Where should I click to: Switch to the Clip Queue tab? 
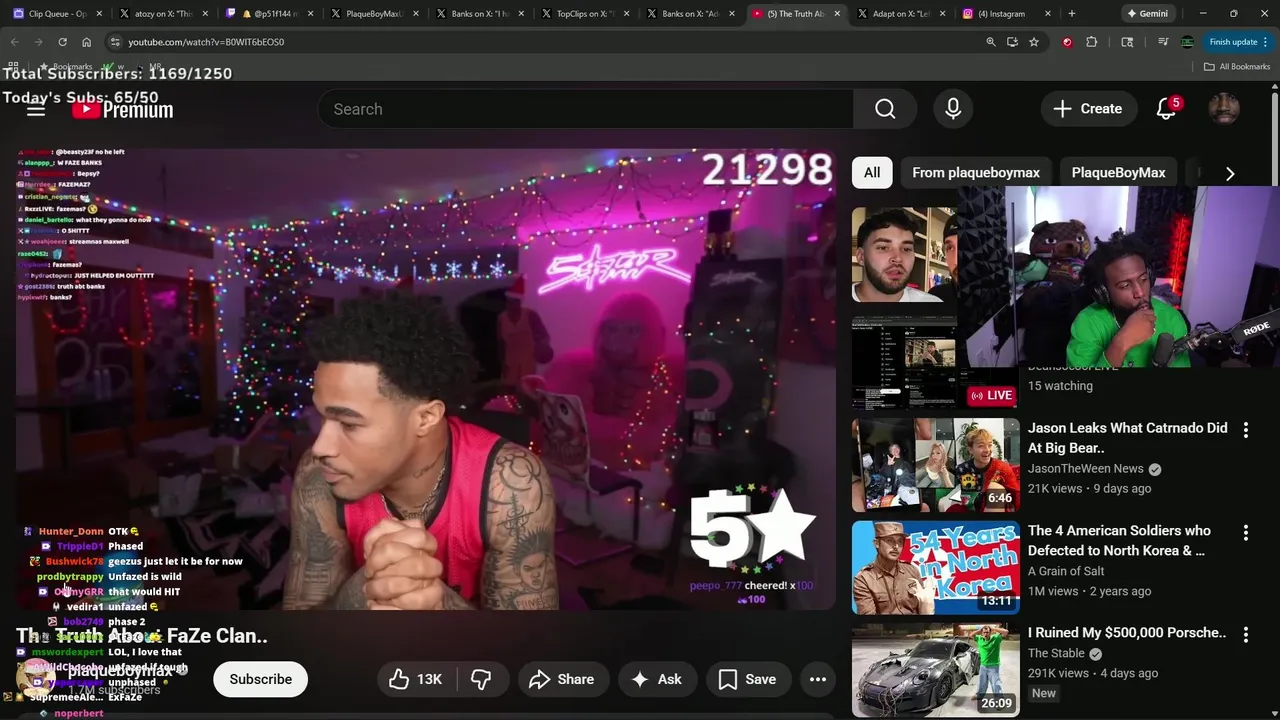[x=56, y=14]
